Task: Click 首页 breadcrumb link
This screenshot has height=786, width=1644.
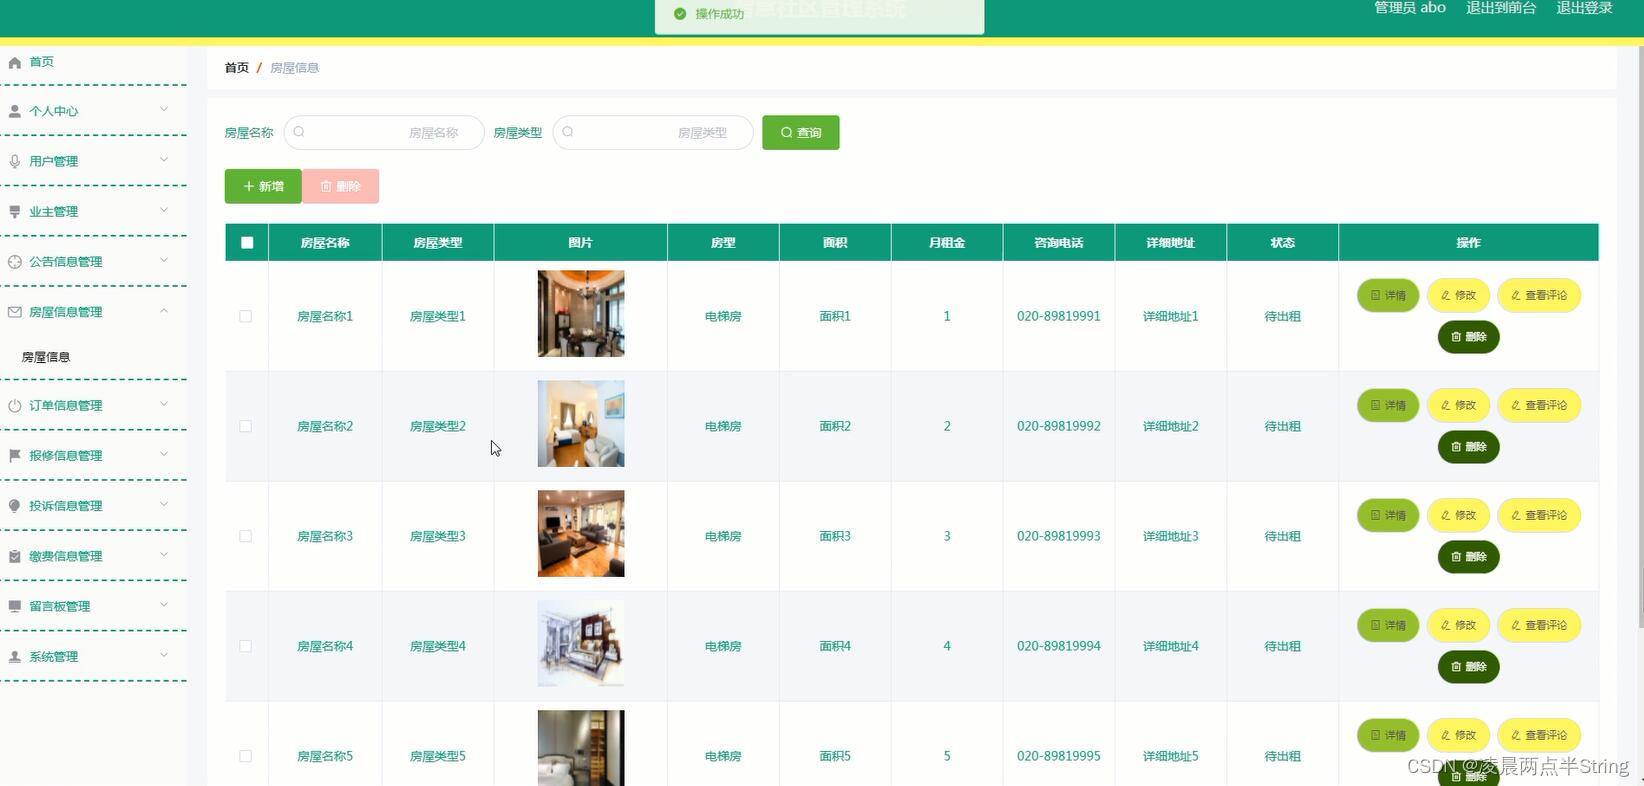Action: point(237,68)
